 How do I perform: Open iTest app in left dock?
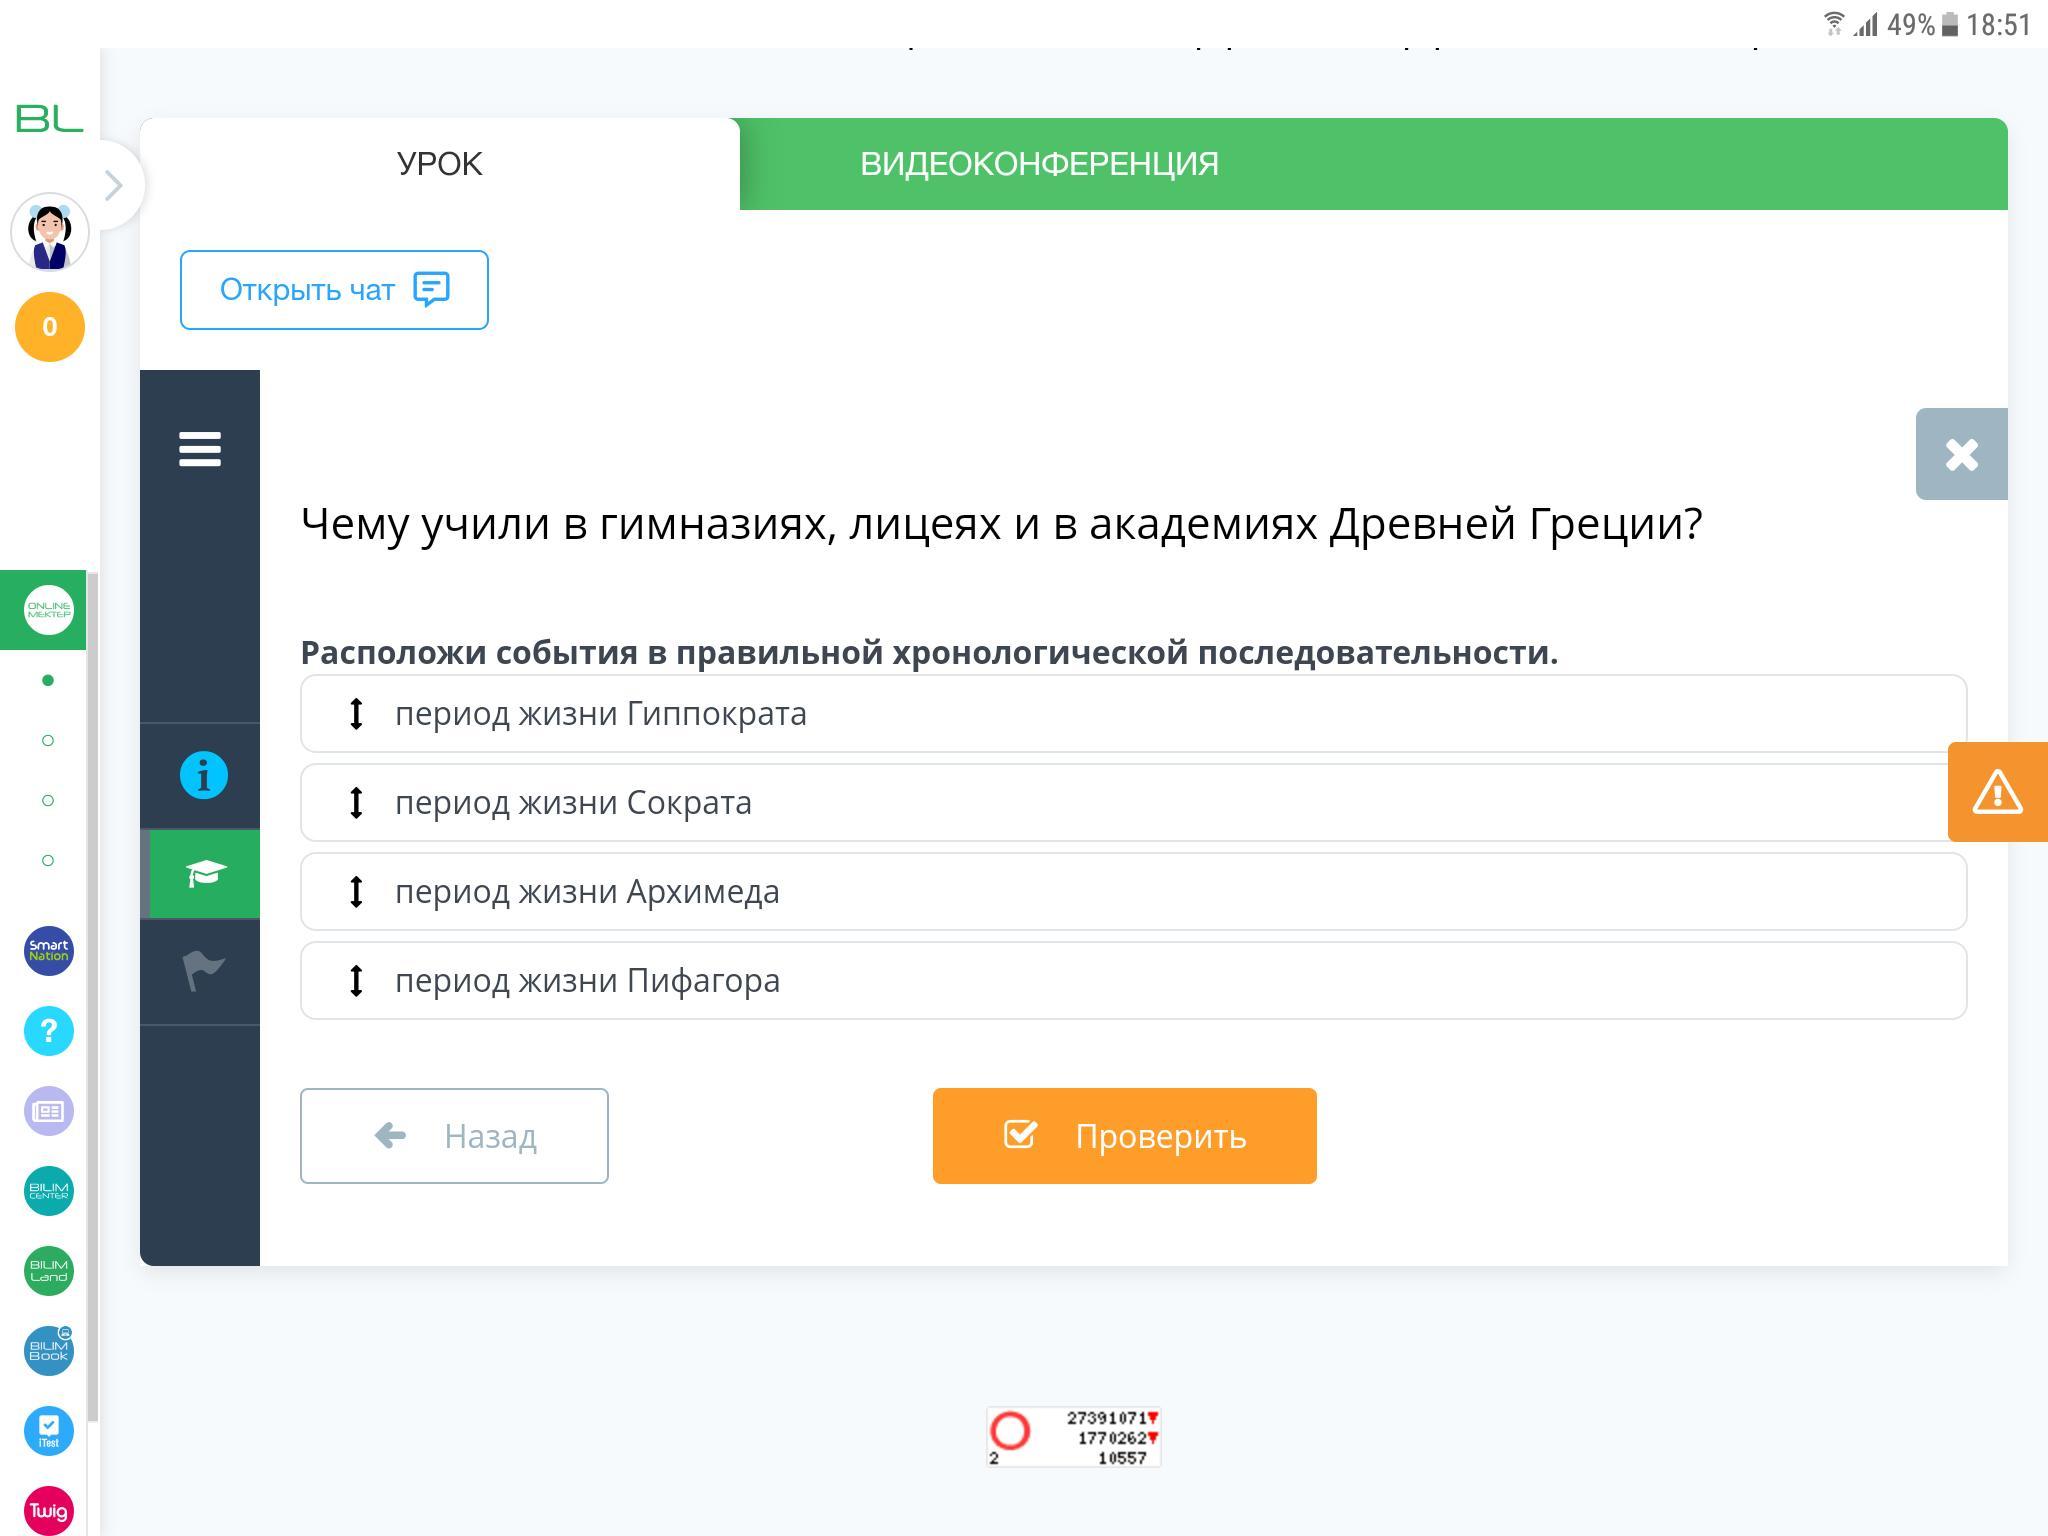(x=49, y=1430)
